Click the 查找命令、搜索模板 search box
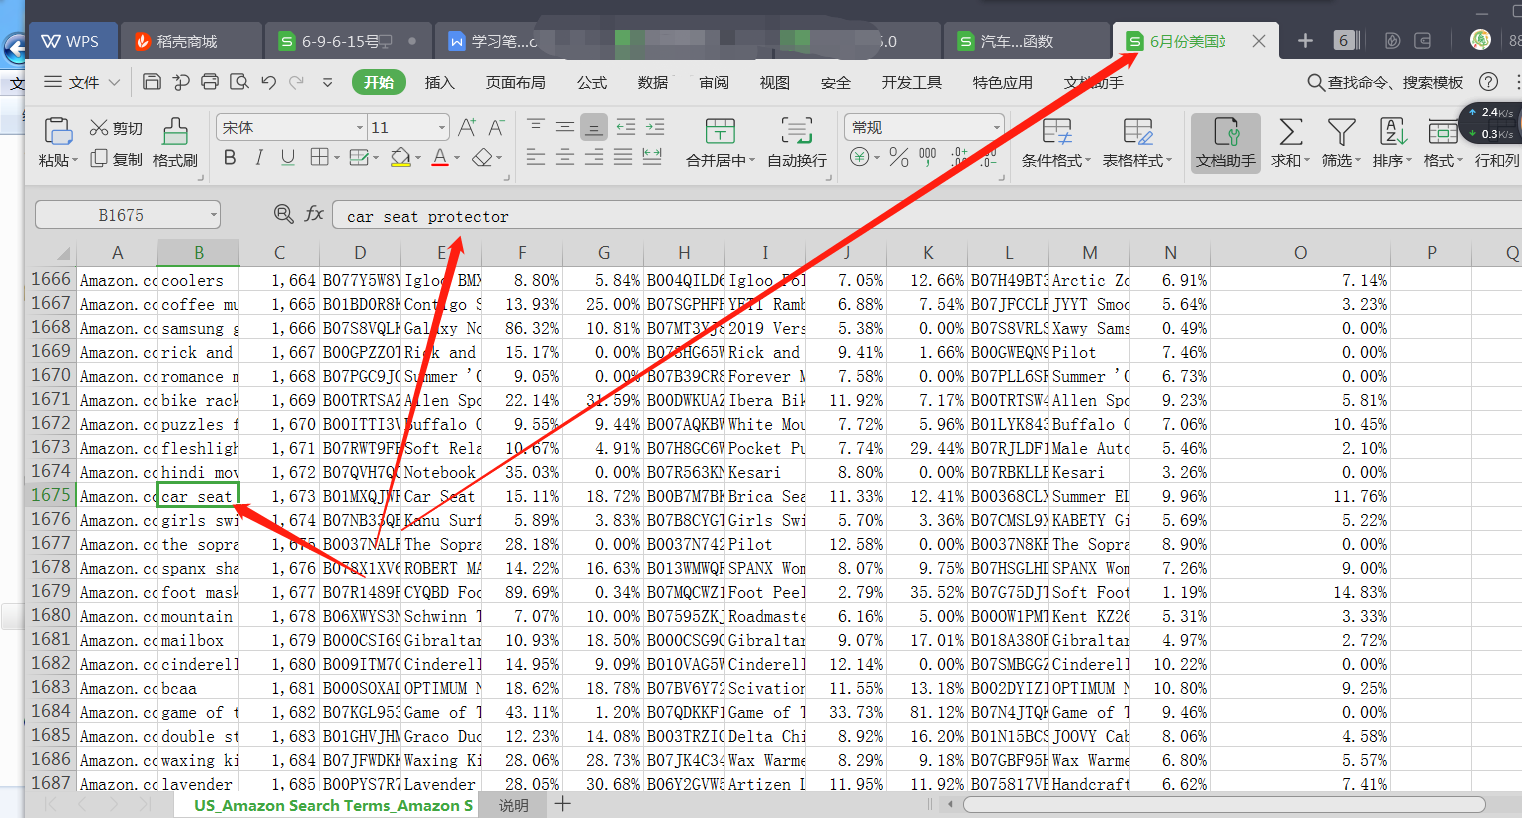Viewport: 1522px width, 818px height. [x=1386, y=82]
